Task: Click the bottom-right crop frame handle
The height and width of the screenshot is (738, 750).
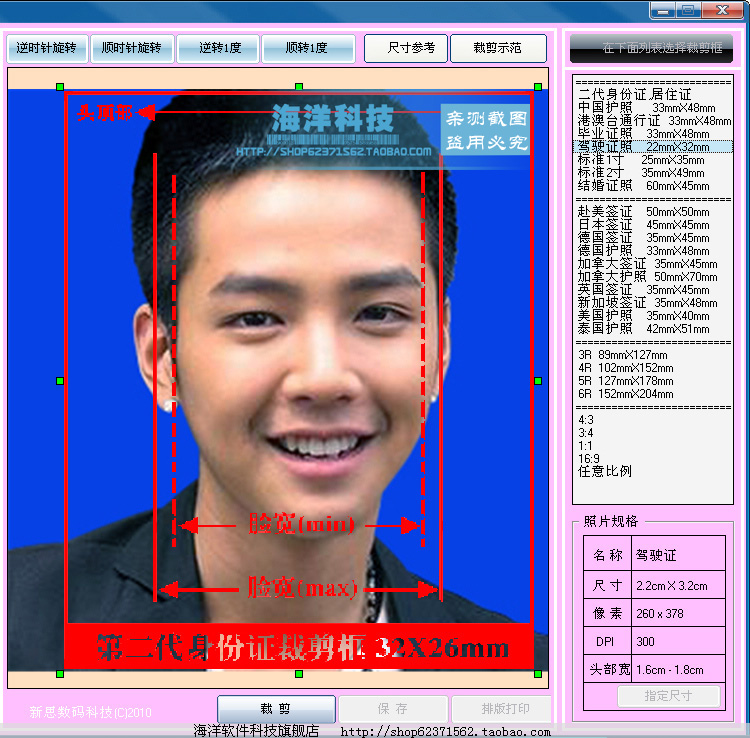Action: pyautogui.click(x=538, y=674)
